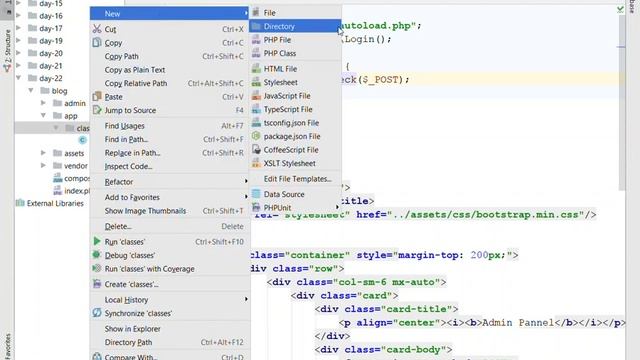Image resolution: width=640 pixels, height=360 pixels.
Task: Choose Copy Path from context menu
Action: click(170, 56)
